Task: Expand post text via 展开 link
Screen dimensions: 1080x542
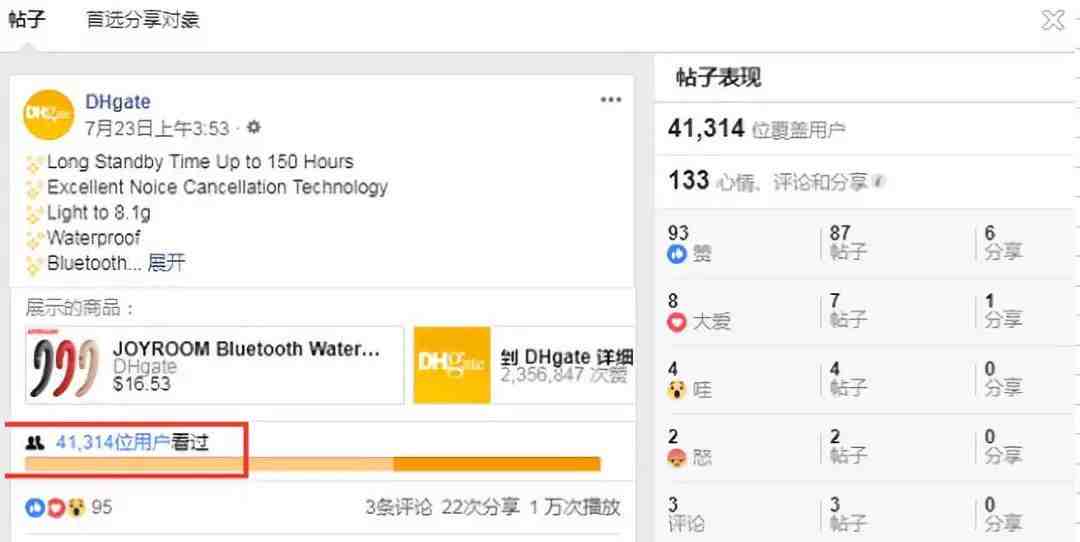Action: click(167, 264)
